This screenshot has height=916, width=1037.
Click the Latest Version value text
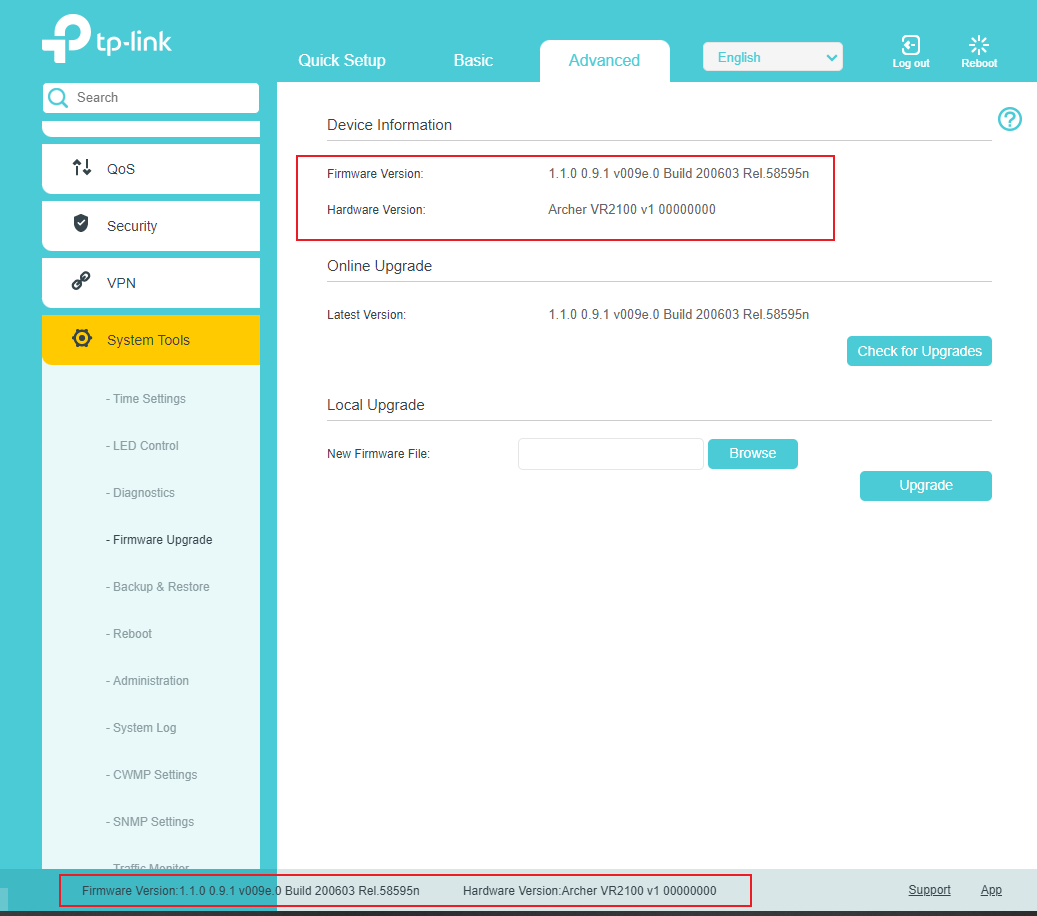click(x=679, y=314)
